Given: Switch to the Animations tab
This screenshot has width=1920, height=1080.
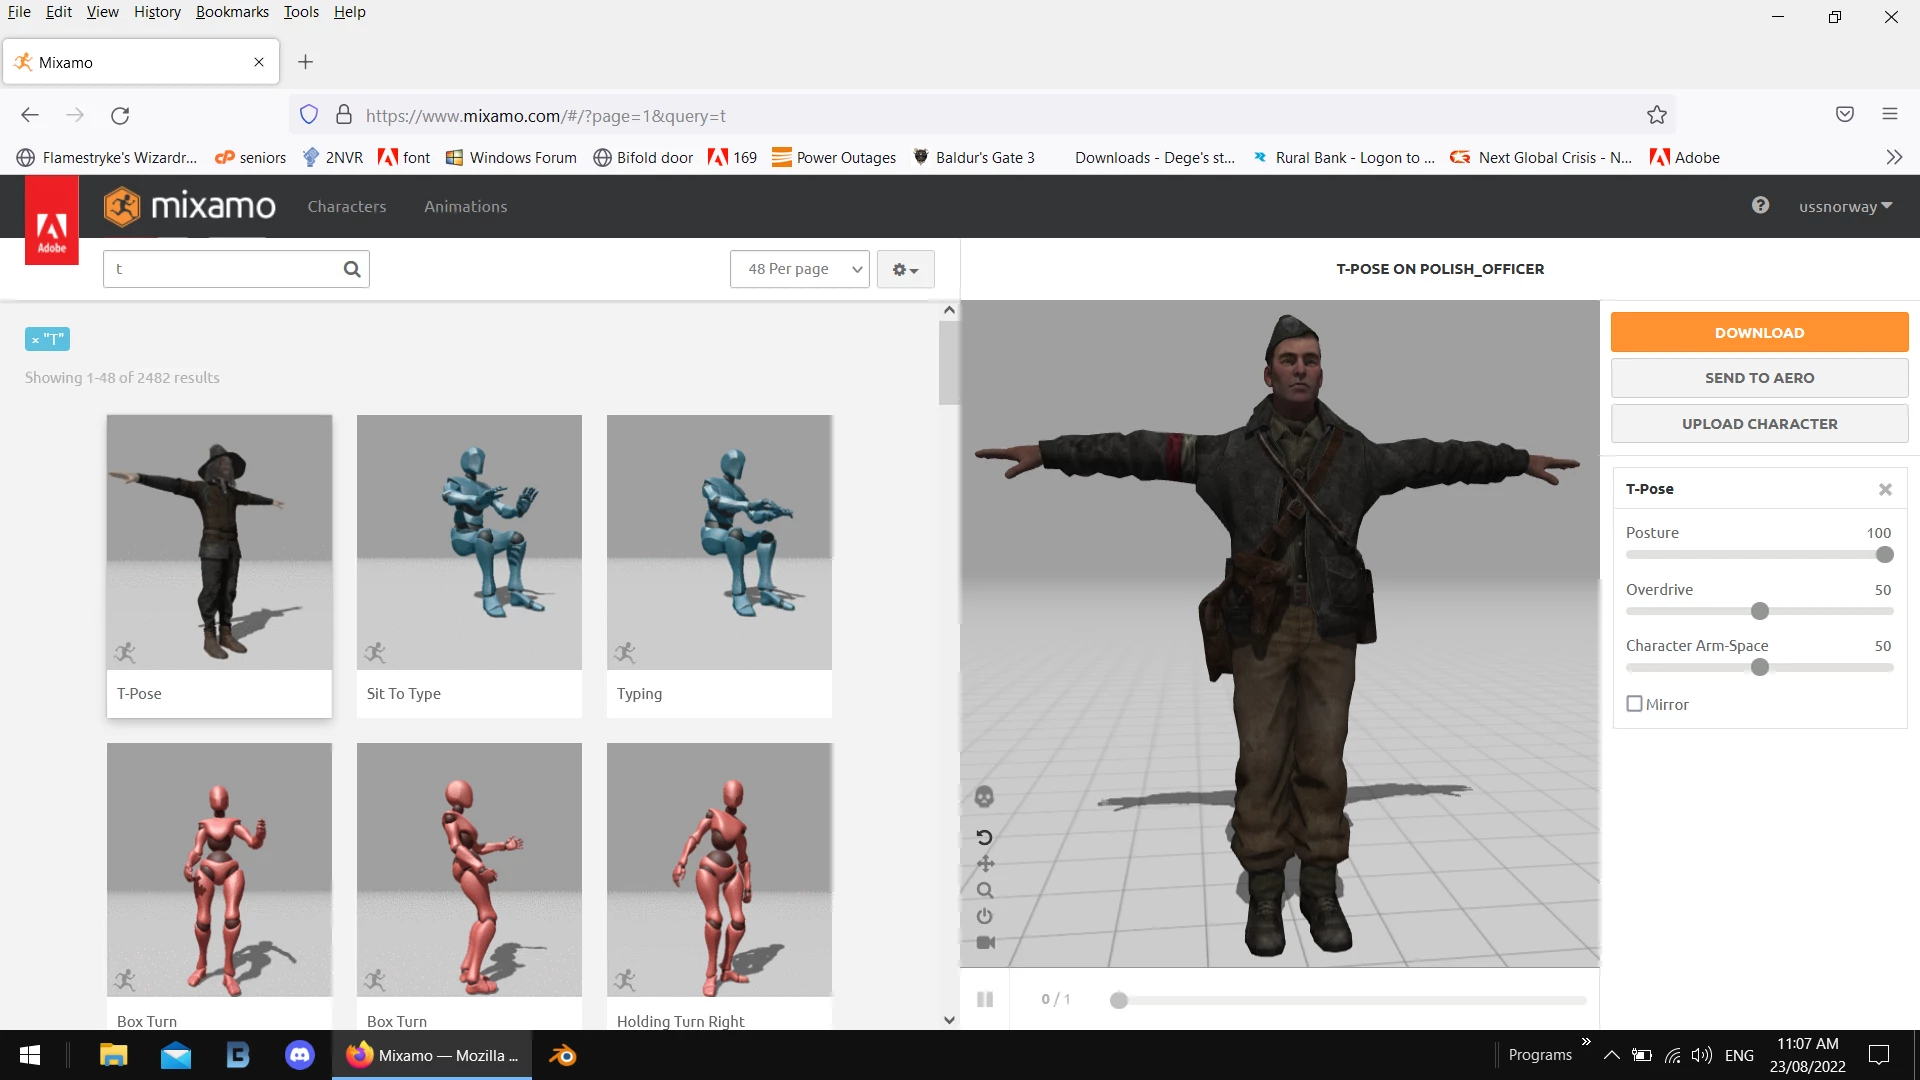Looking at the screenshot, I should [465, 206].
